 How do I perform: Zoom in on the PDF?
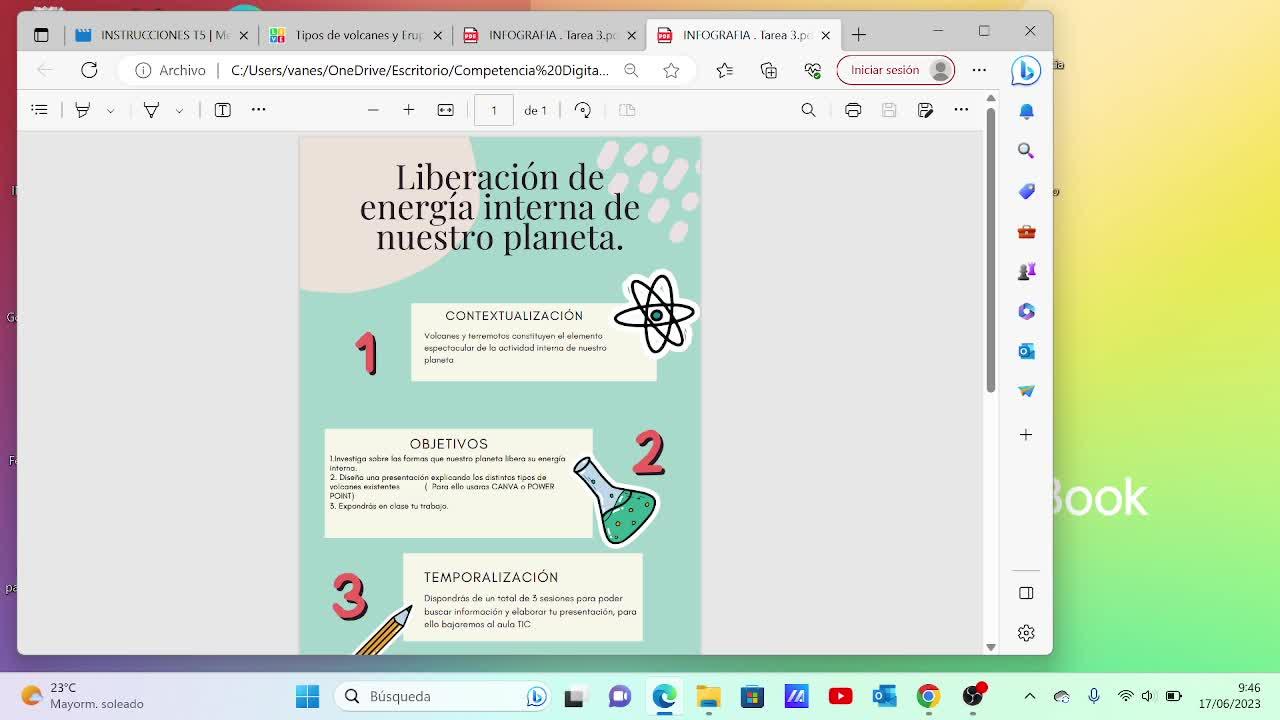click(x=409, y=110)
